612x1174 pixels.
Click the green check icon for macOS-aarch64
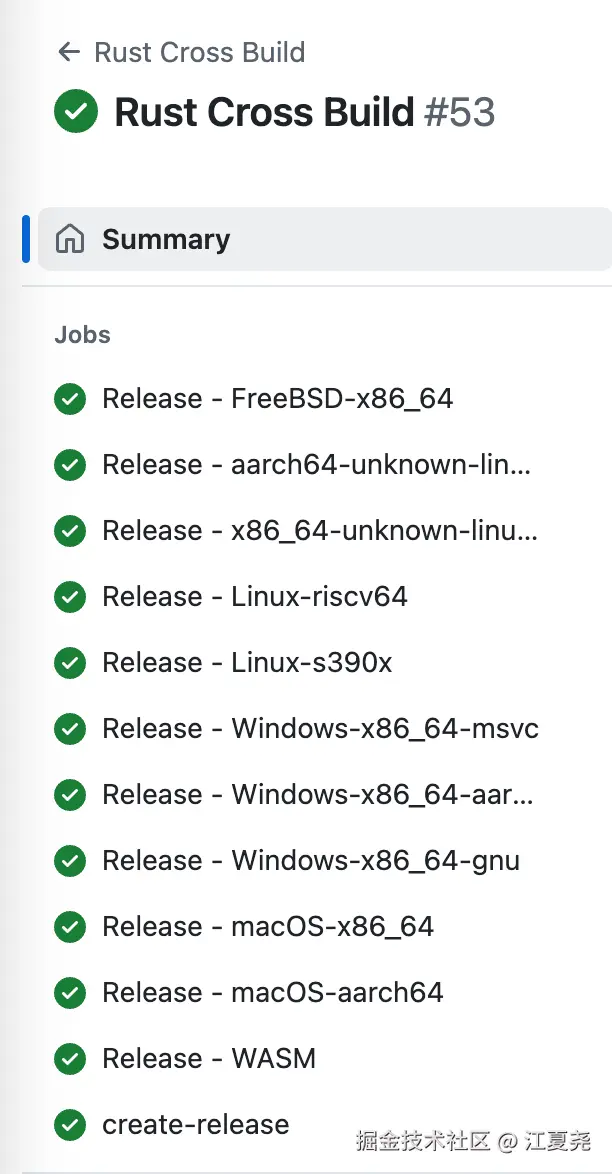point(70,993)
